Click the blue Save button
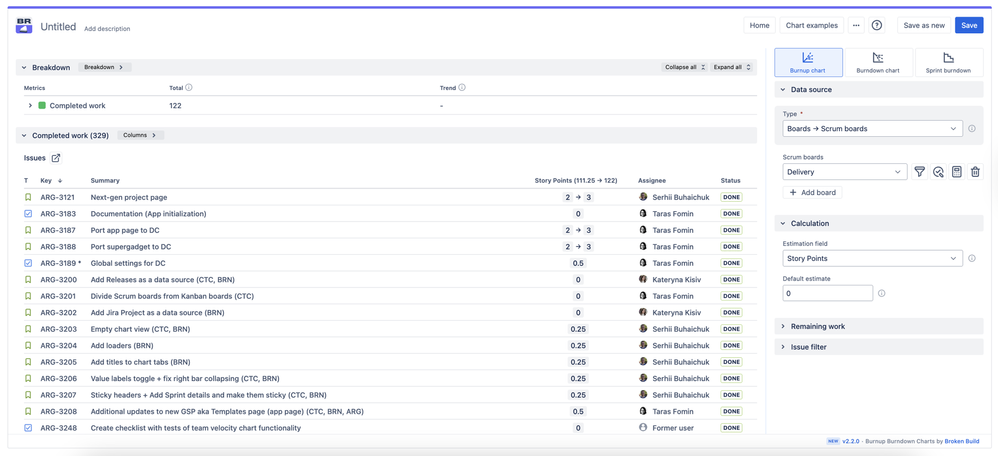998x456 pixels. coord(969,25)
